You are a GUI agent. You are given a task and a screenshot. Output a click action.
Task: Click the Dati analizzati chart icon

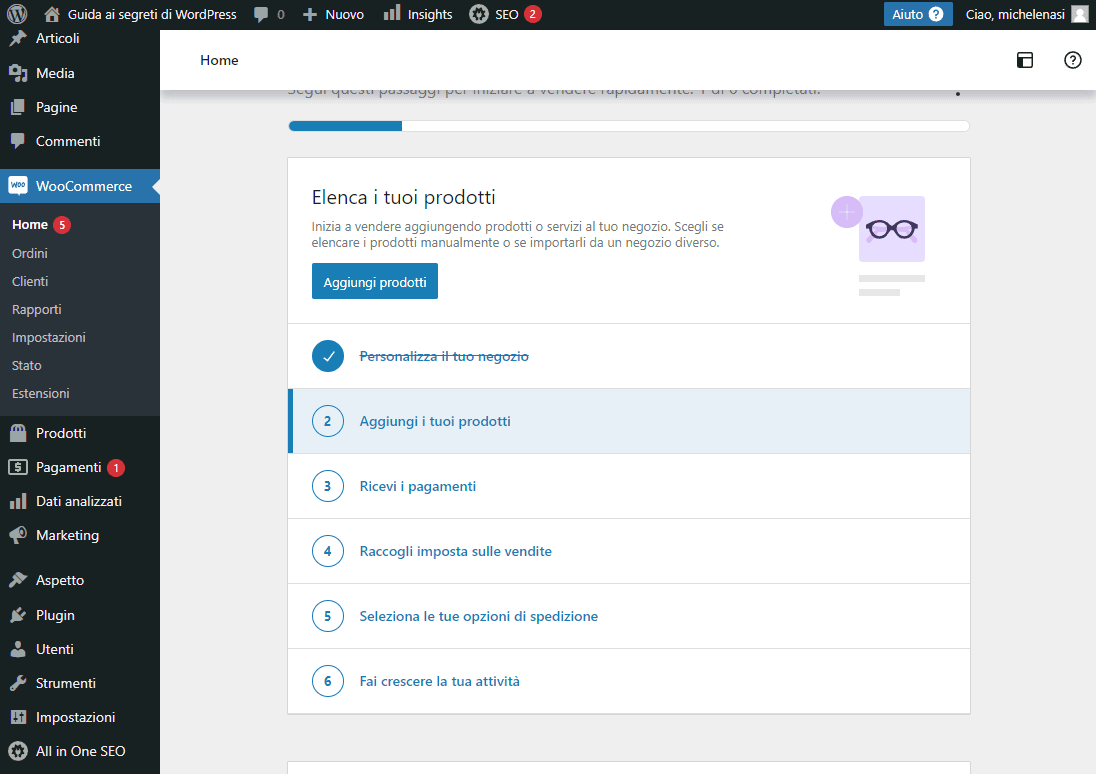point(18,501)
